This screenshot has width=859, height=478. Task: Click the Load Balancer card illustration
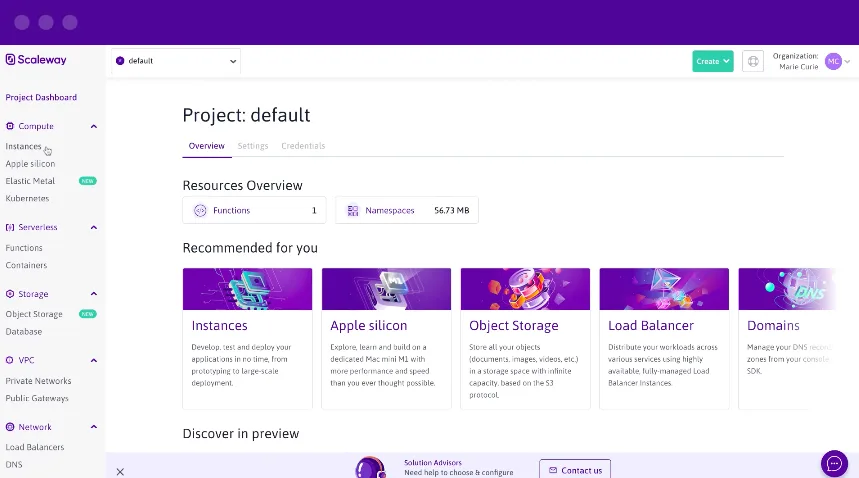[664, 289]
